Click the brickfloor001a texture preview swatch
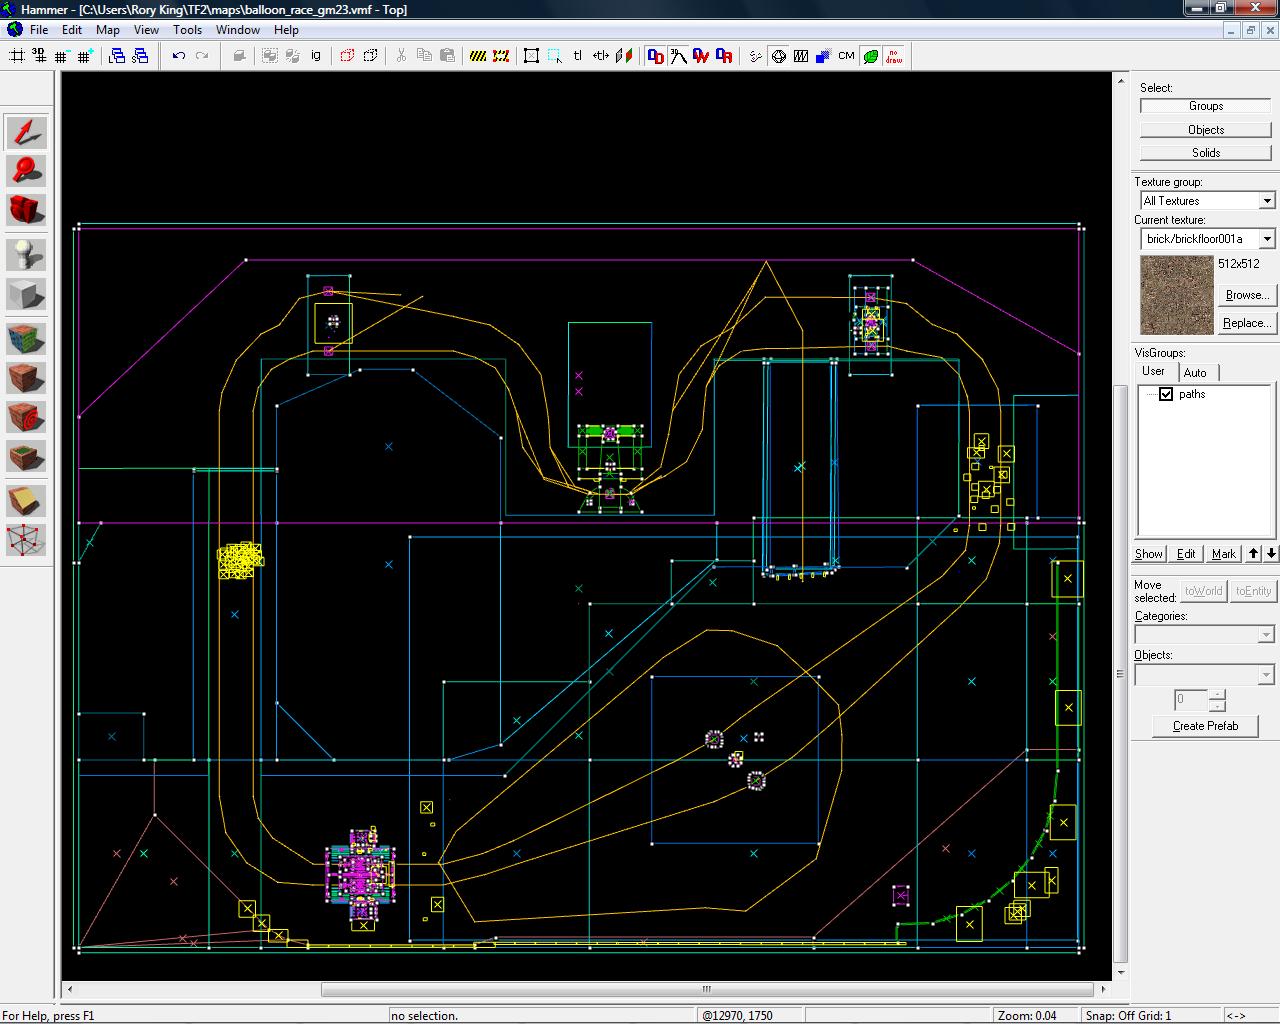The height and width of the screenshot is (1024, 1280). [x=1177, y=295]
